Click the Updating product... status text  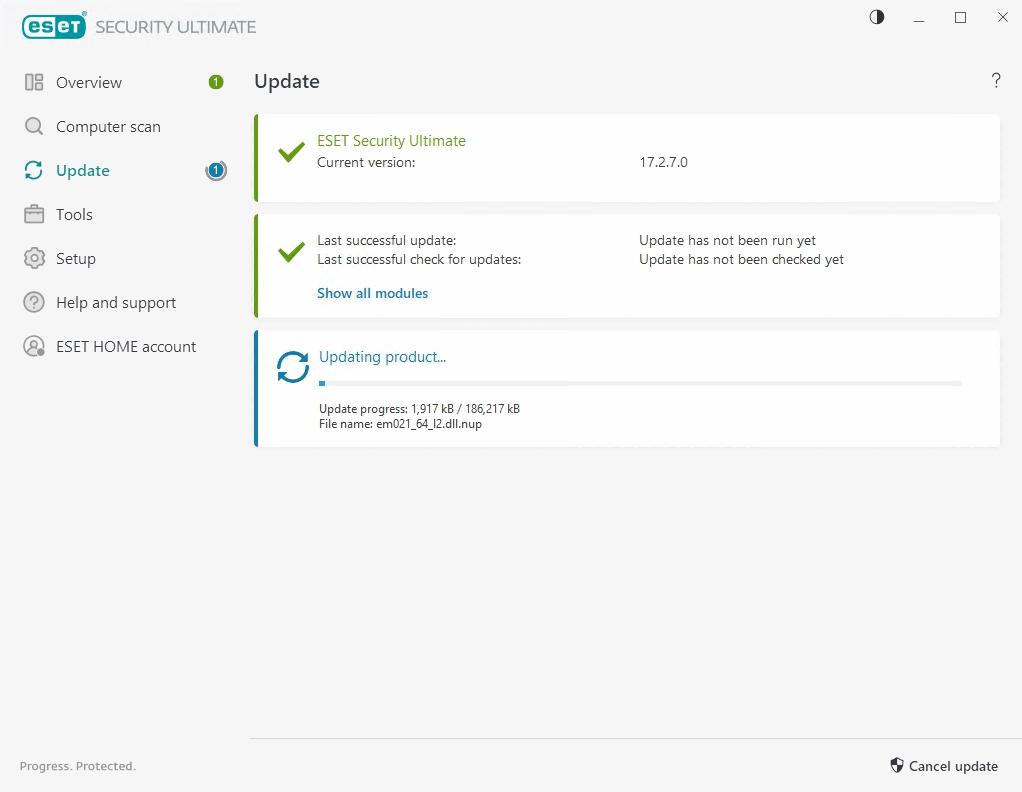tap(382, 357)
